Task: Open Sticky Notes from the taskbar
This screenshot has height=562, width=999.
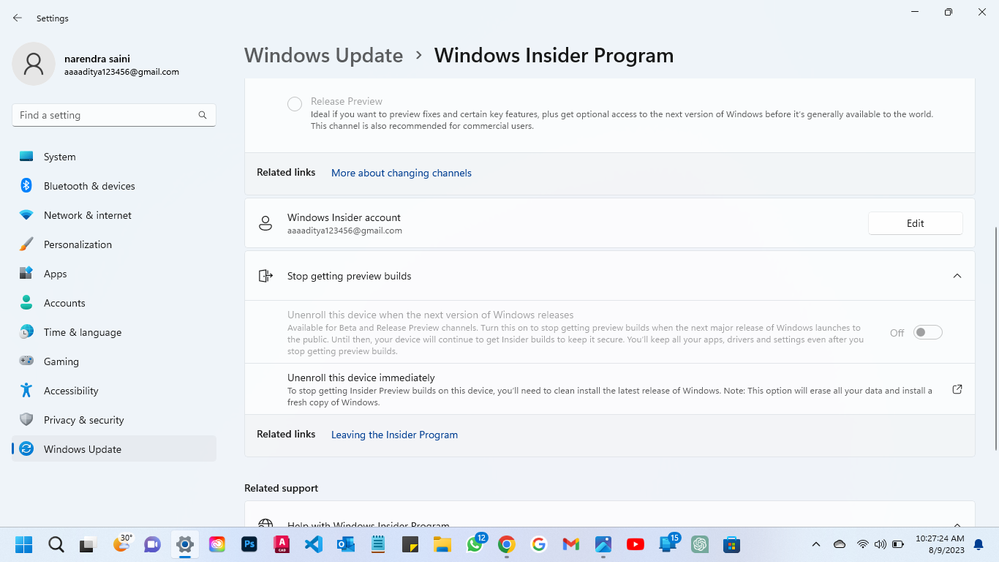Action: point(410,545)
